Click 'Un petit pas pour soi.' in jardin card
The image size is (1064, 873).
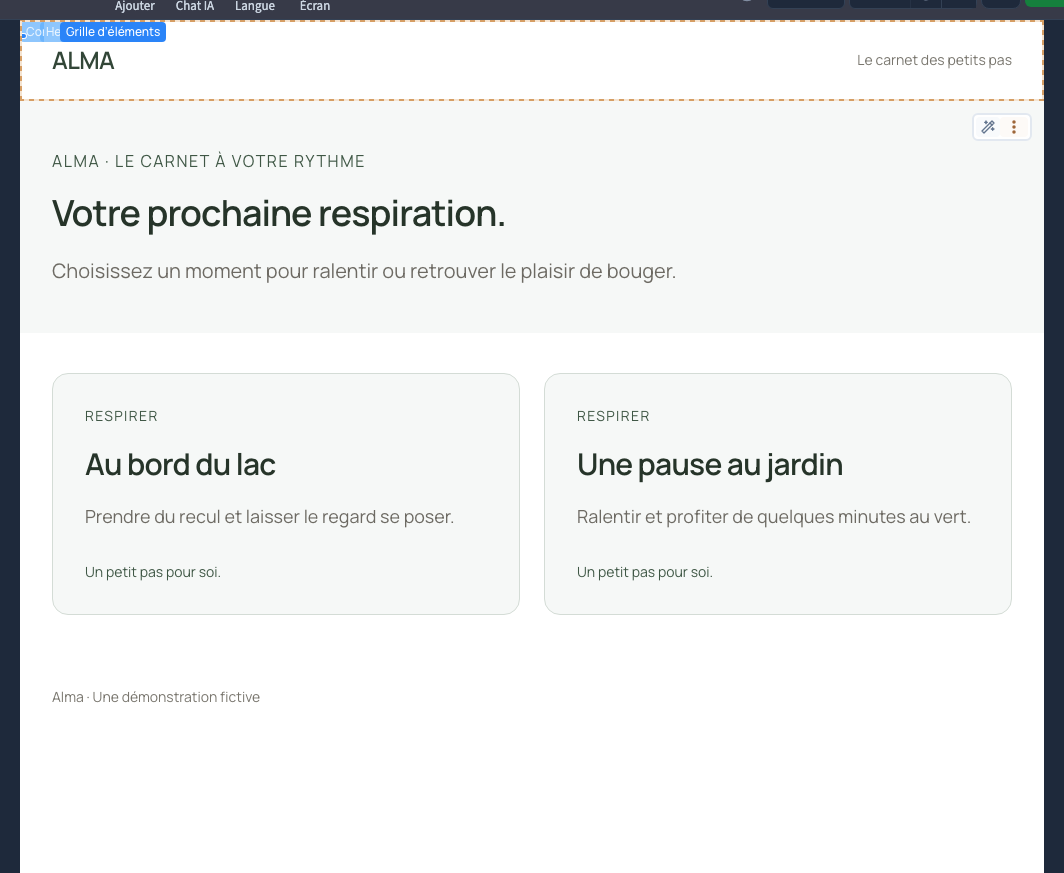point(645,573)
